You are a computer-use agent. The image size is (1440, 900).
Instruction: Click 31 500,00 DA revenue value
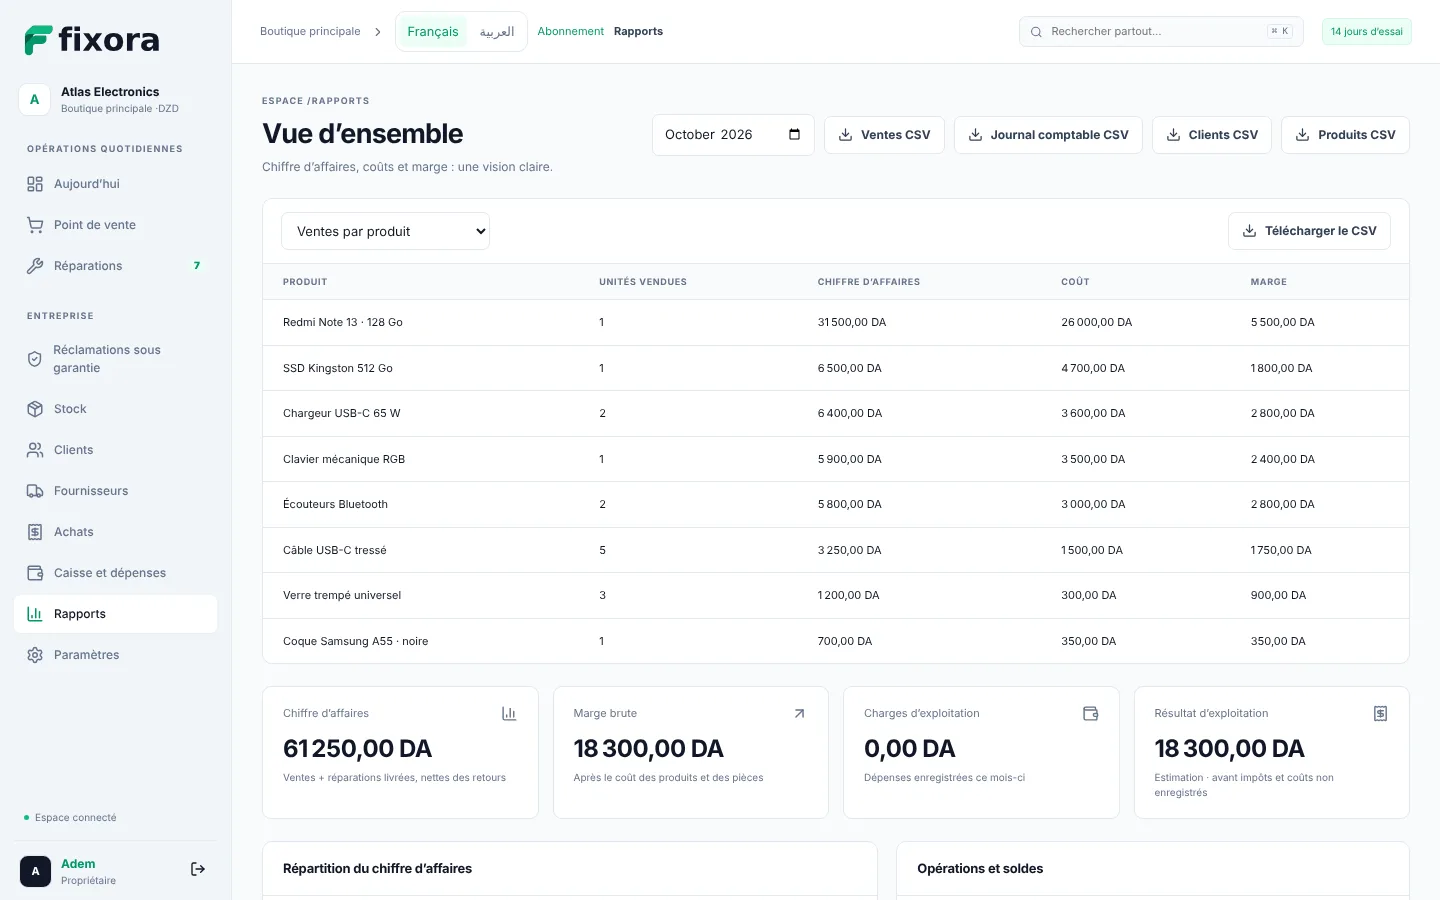pos(852,323)
